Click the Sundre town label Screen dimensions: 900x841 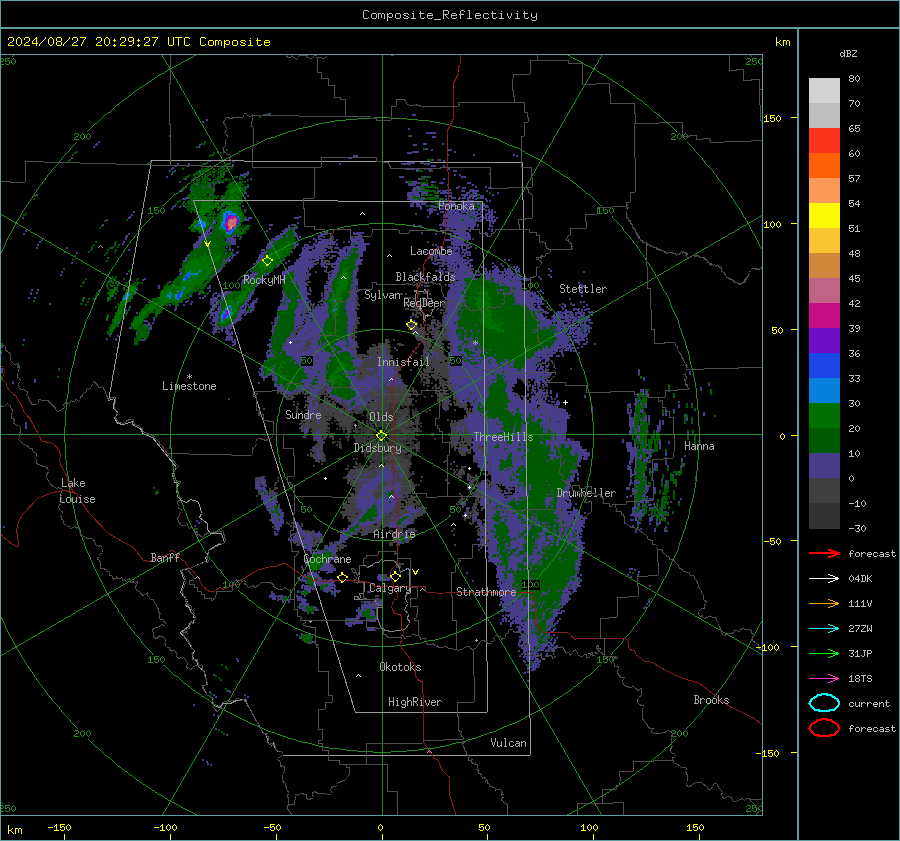click(x=303, y=414)
